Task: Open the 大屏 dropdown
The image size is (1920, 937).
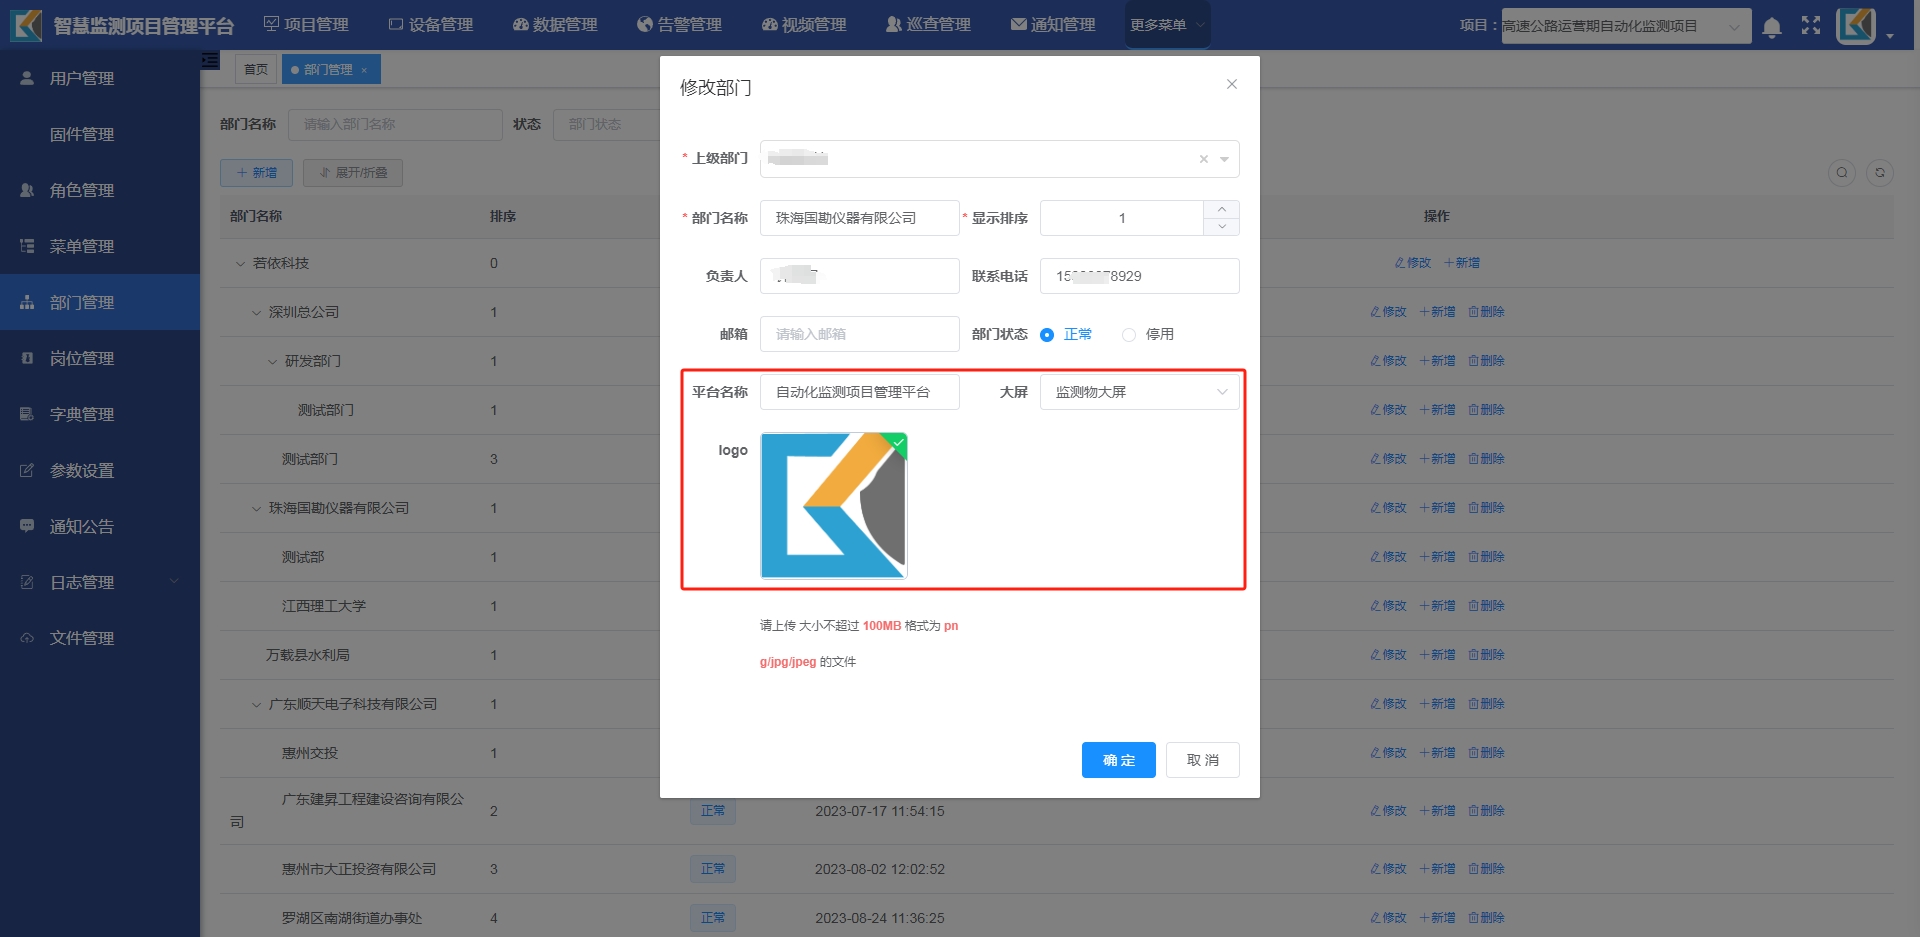Action: click(1139, 392)
